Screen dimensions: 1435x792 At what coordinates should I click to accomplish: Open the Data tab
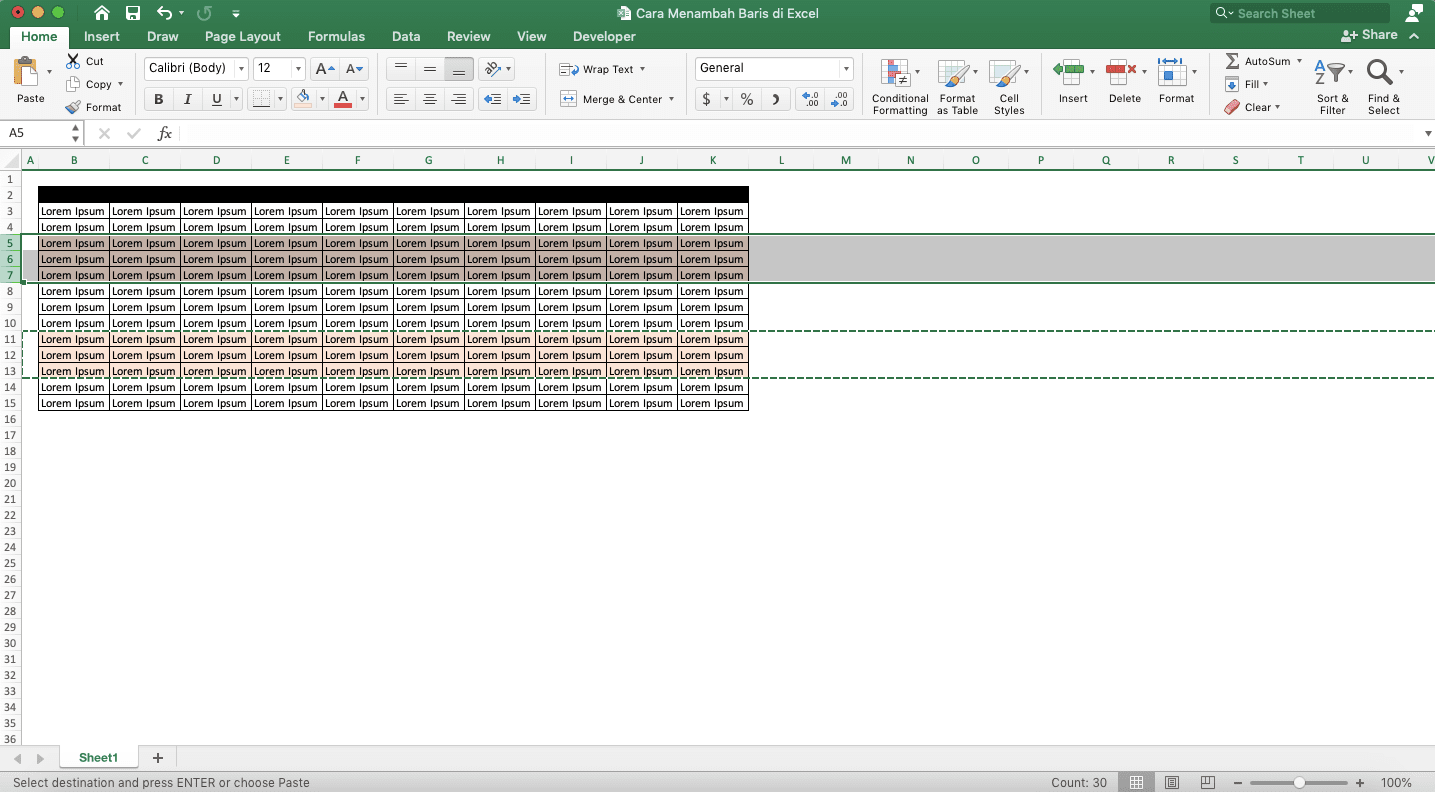pos(406,36)
